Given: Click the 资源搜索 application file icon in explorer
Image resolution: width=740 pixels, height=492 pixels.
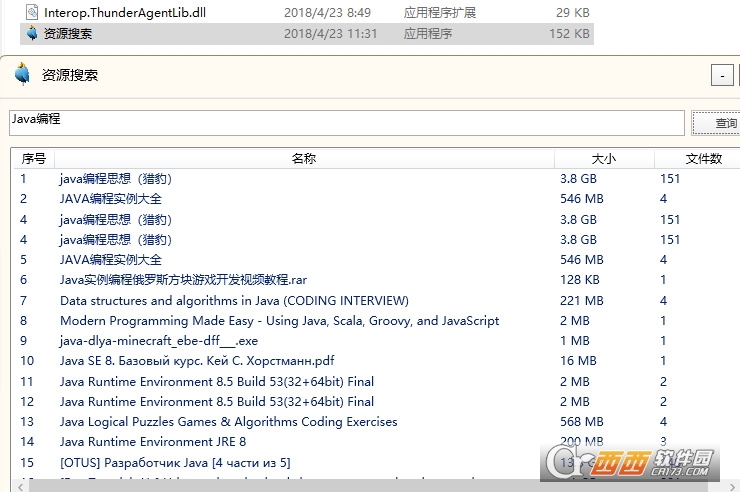Looking at the screenshot, I should coord(32,33).
